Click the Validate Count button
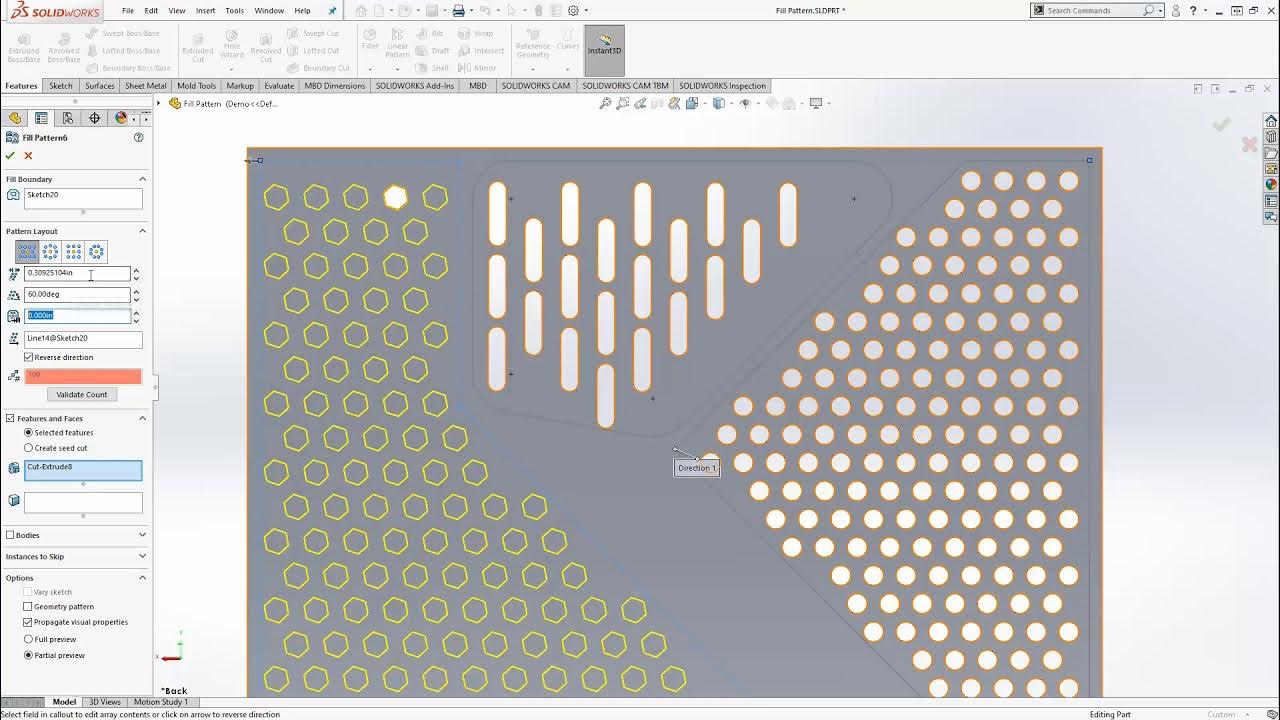Image resolution: width=1280 pixels, height=720 pixels. (82, 394)
